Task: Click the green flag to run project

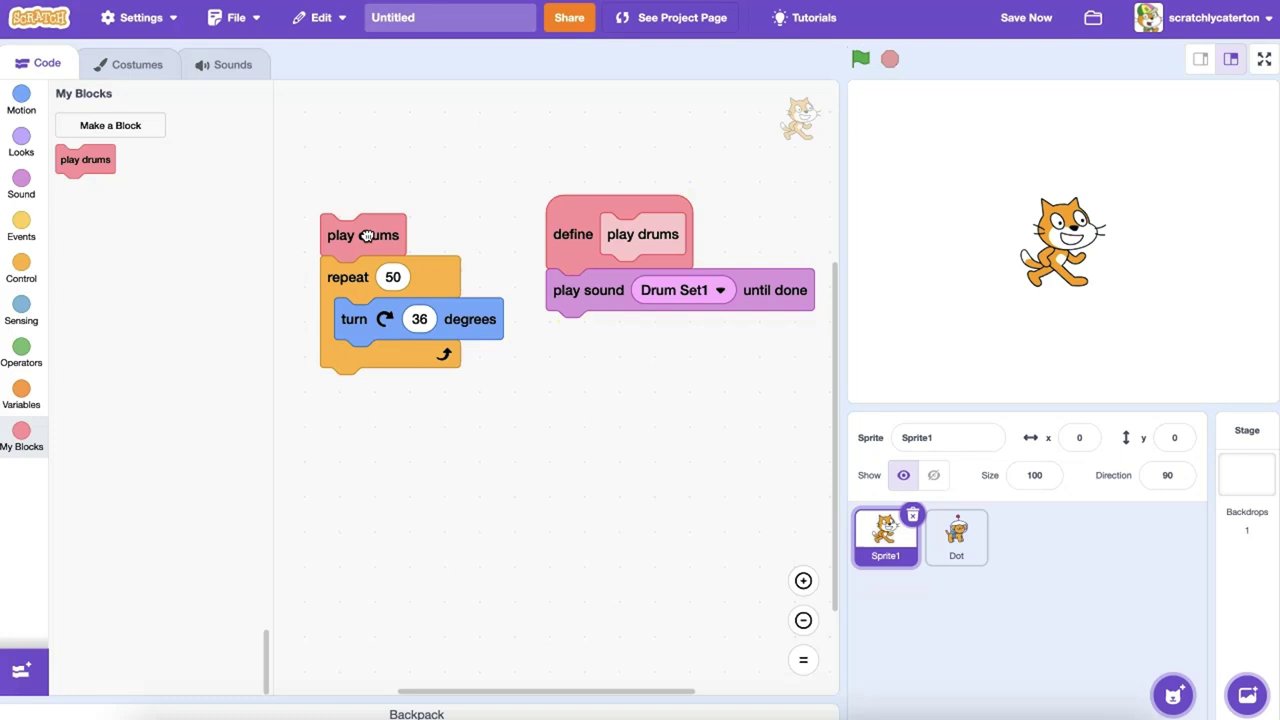Action: [x=860, y=59]
